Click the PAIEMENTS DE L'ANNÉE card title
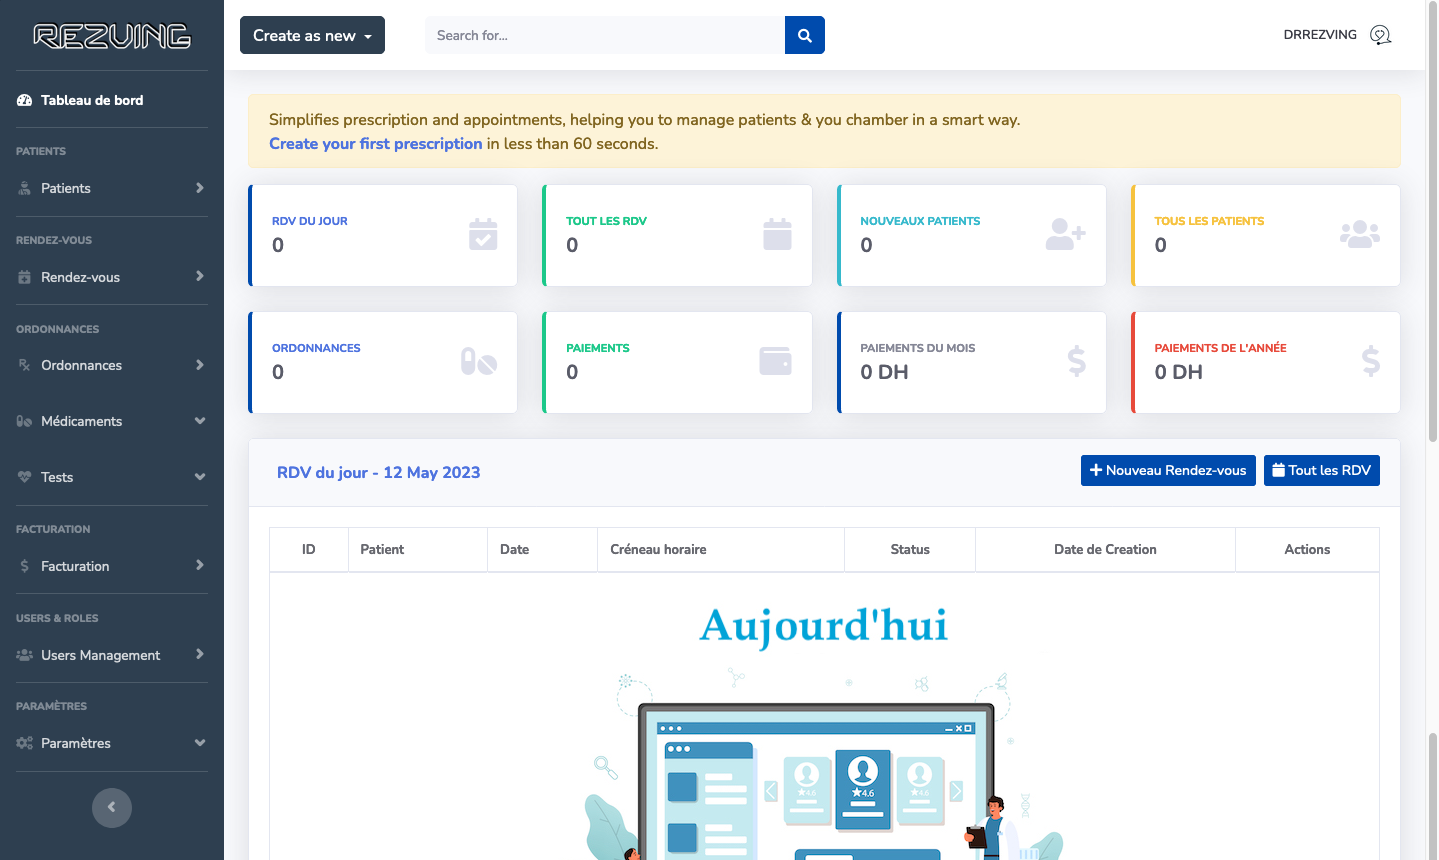The width and height of the screenshot is (1439, 860). click(1220, 348)
